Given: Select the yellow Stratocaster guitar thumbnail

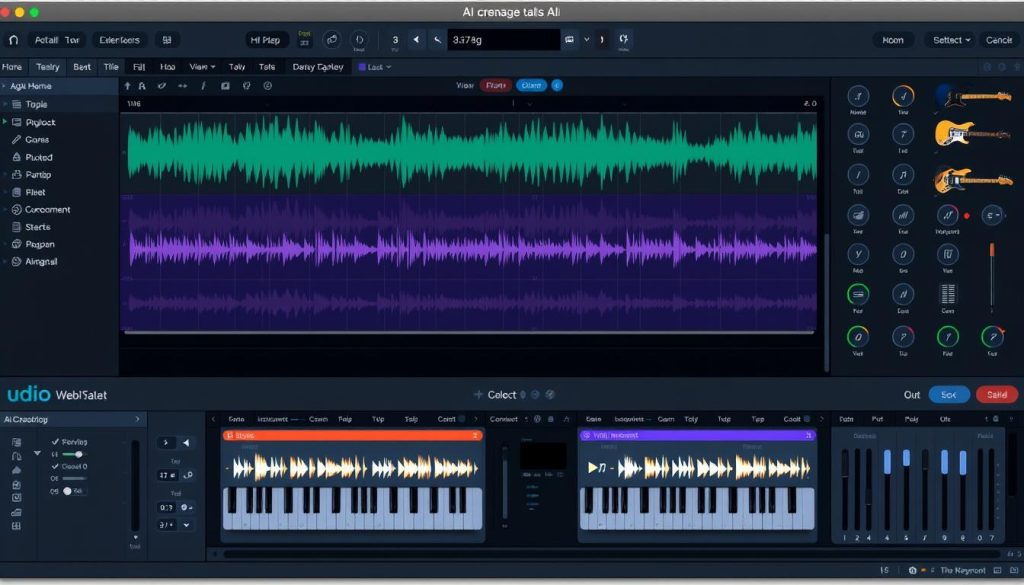Looking at the screenshot, I should 973,133.
